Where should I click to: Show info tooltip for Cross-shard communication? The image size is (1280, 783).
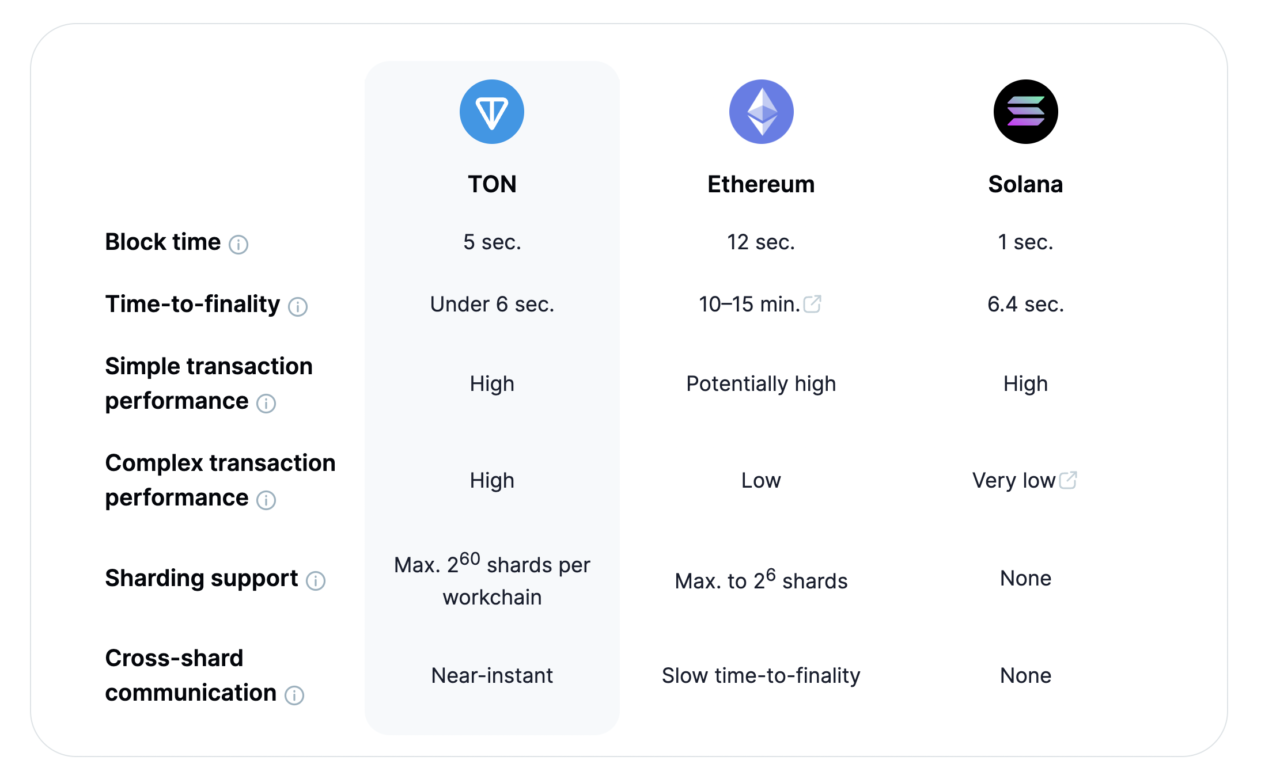coord(294,695)
